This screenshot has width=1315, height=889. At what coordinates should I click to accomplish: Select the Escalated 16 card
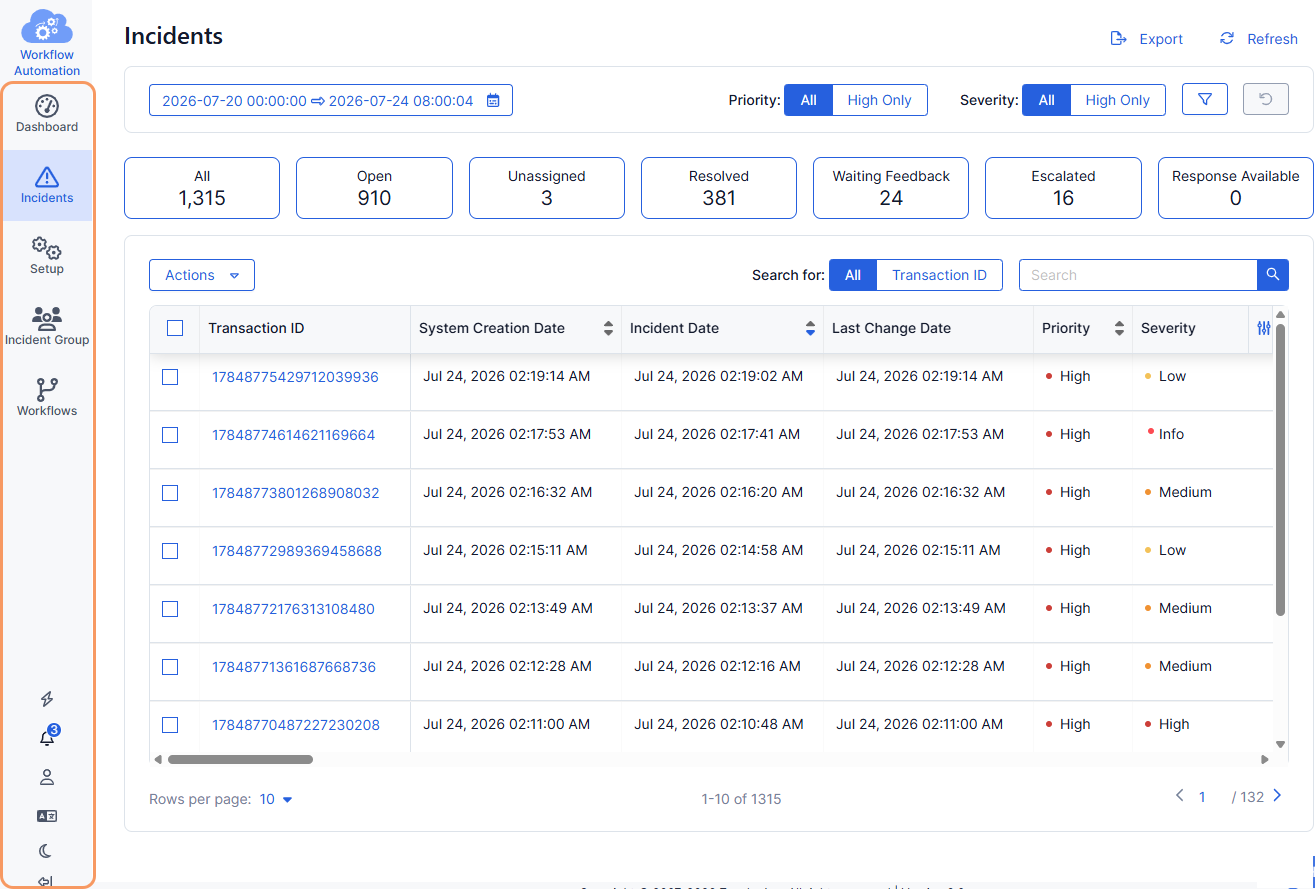(x=1063, y=188)
